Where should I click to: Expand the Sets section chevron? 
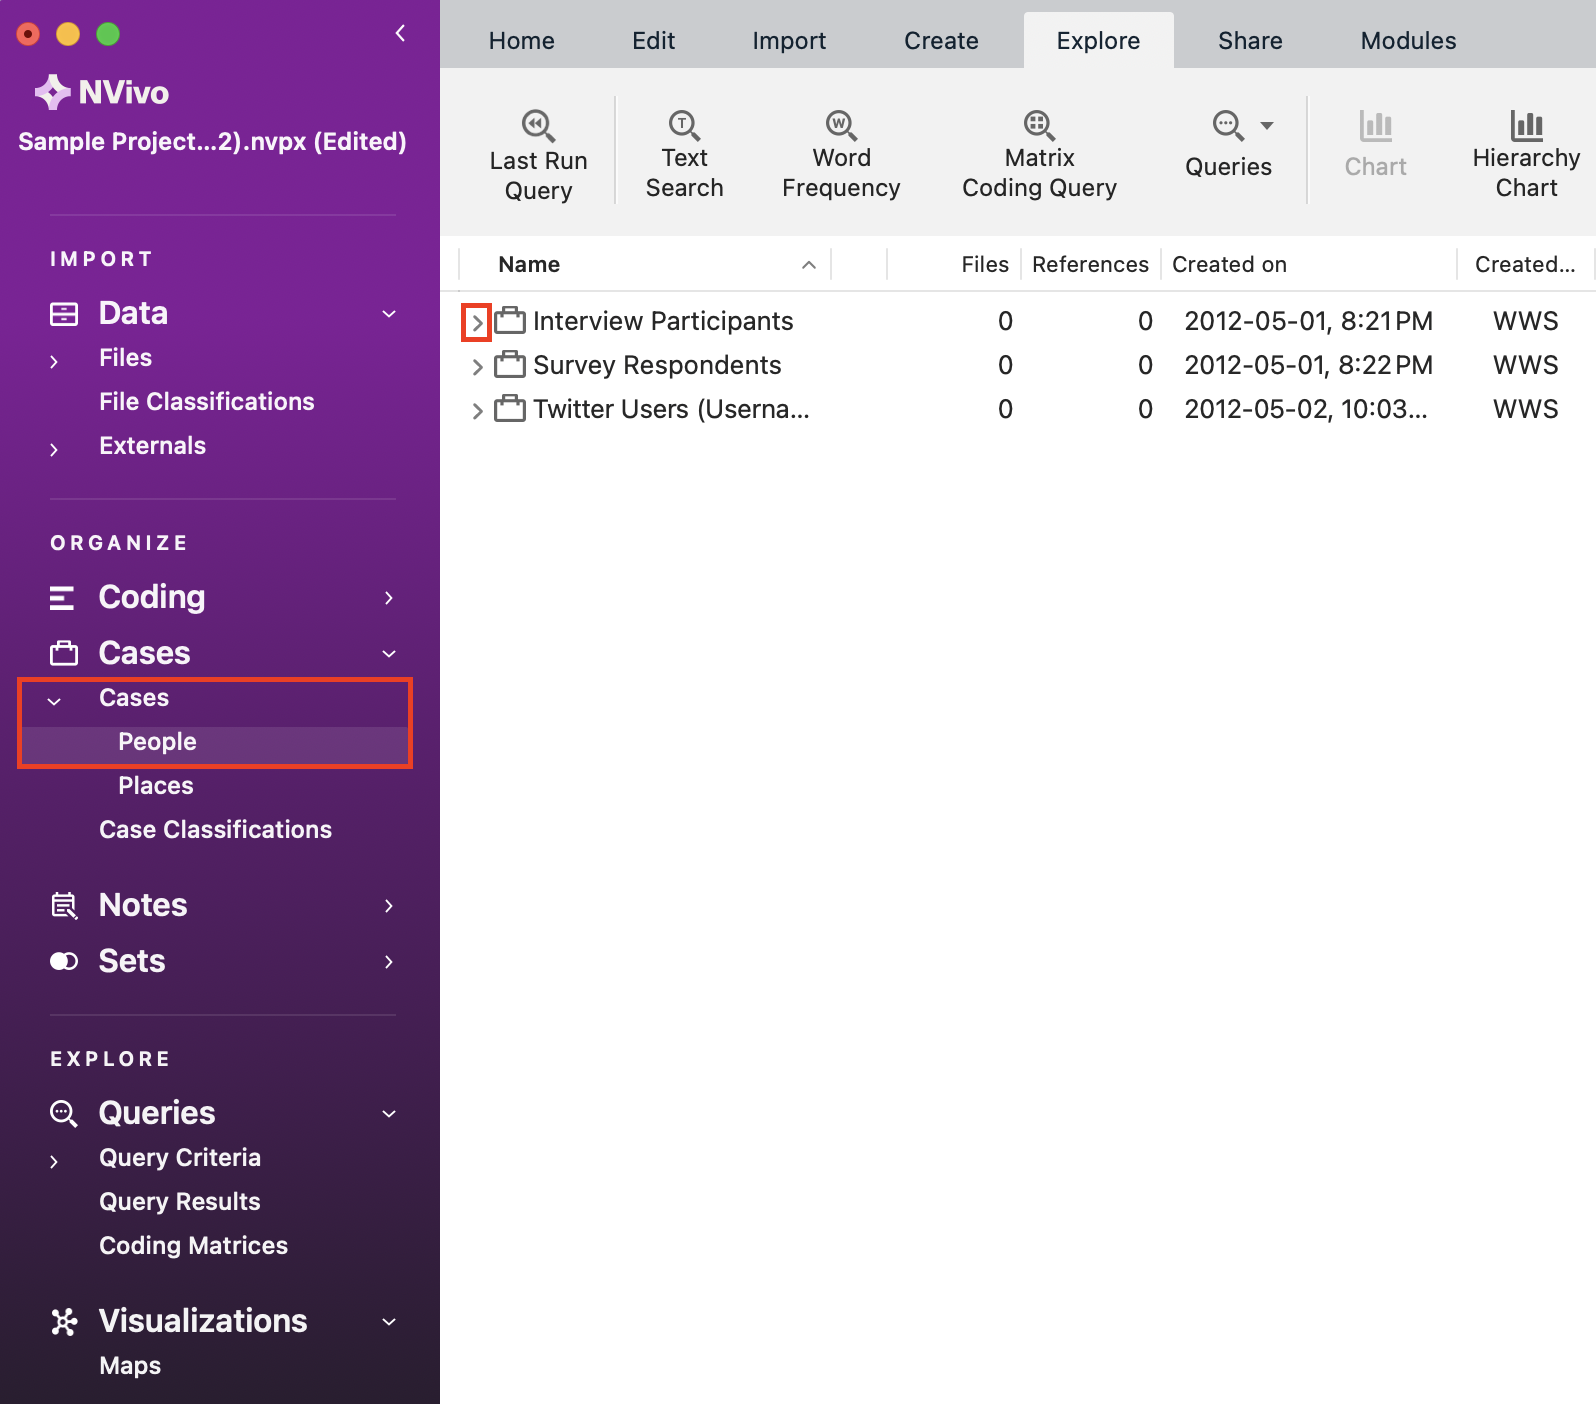[x=389, y=962]
